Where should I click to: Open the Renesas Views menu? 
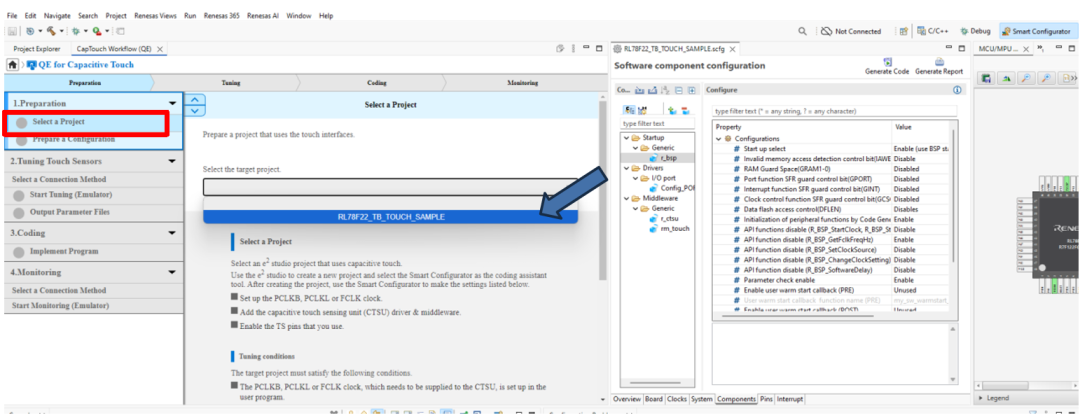[154, 16]
